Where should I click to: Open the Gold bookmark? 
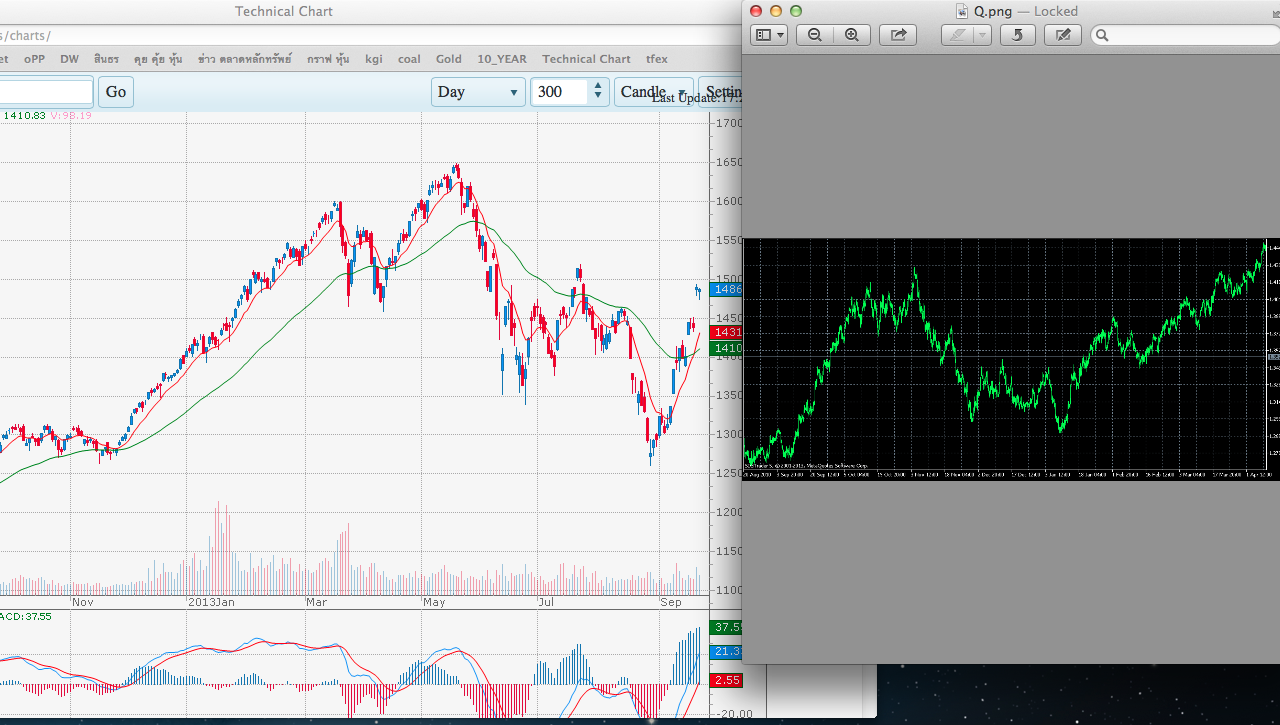coord(449,59)
